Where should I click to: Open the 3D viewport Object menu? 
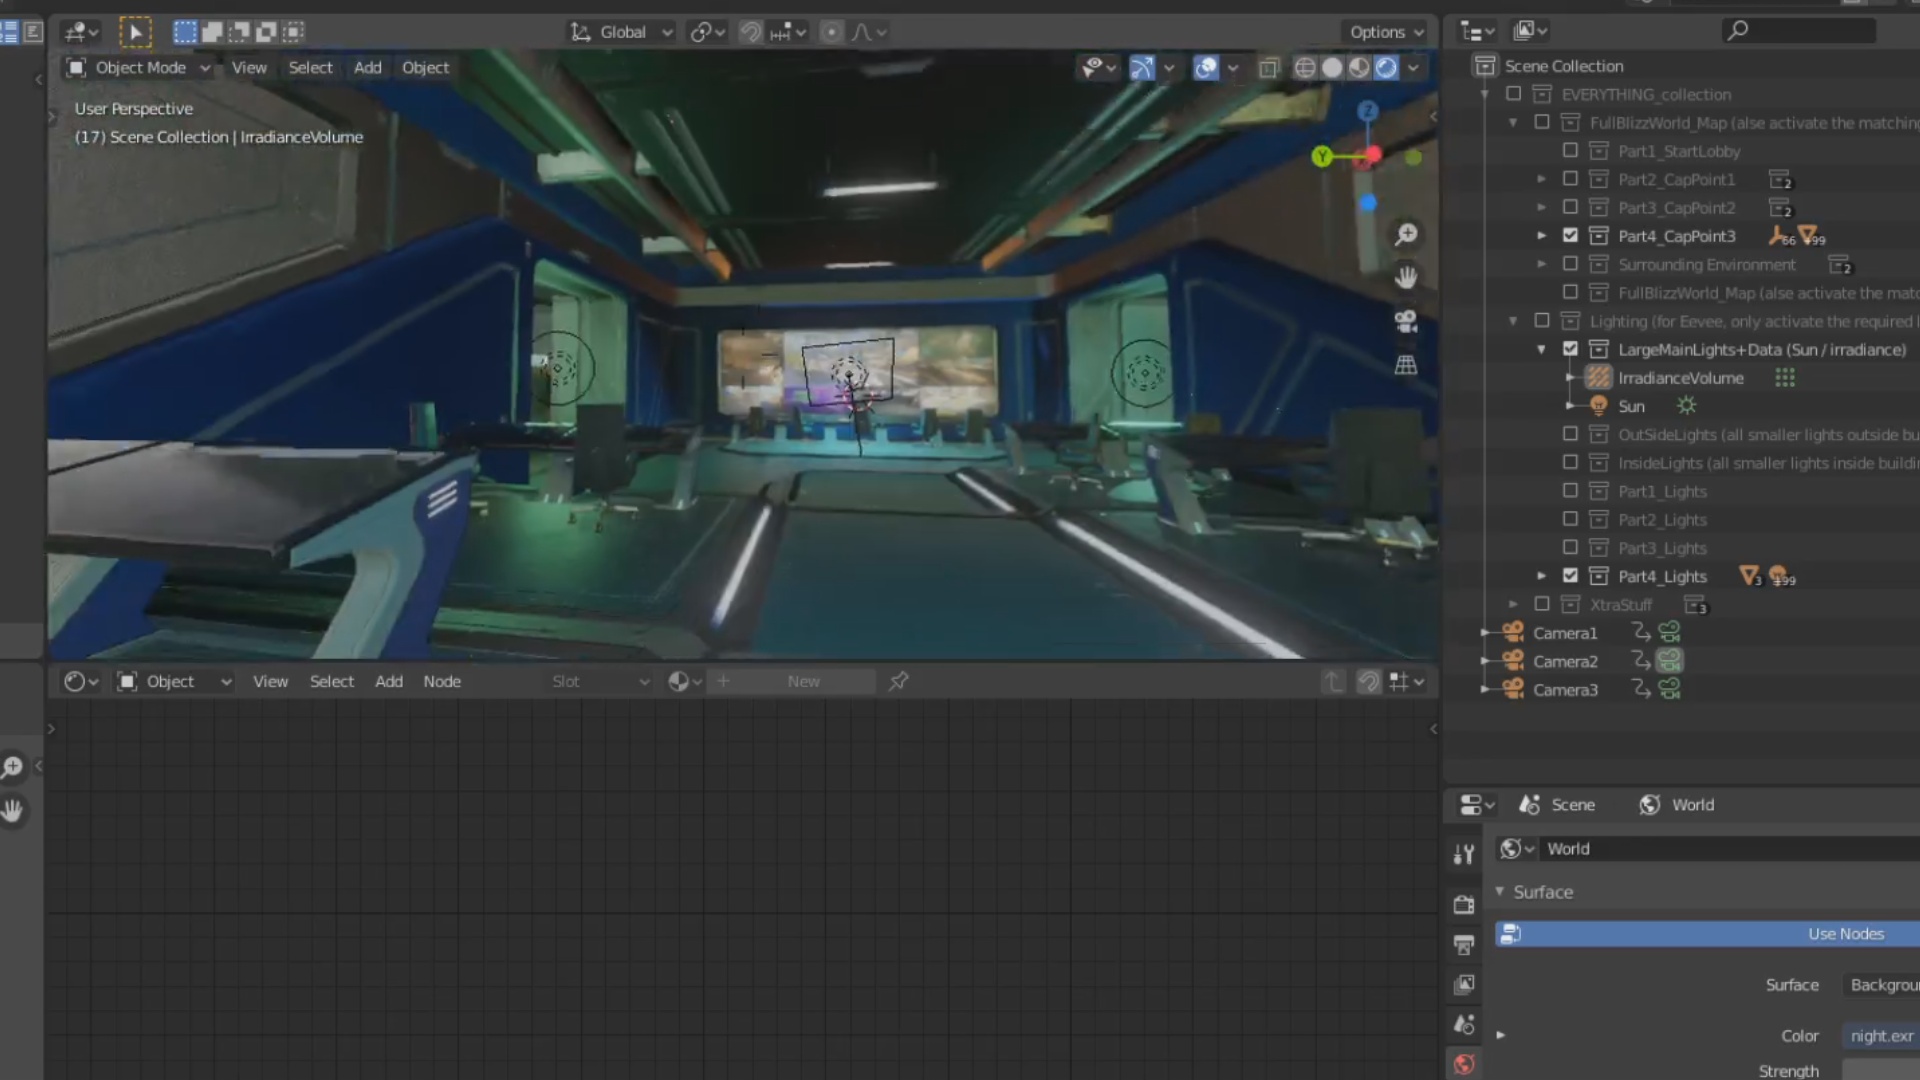(x=425, y=67)
